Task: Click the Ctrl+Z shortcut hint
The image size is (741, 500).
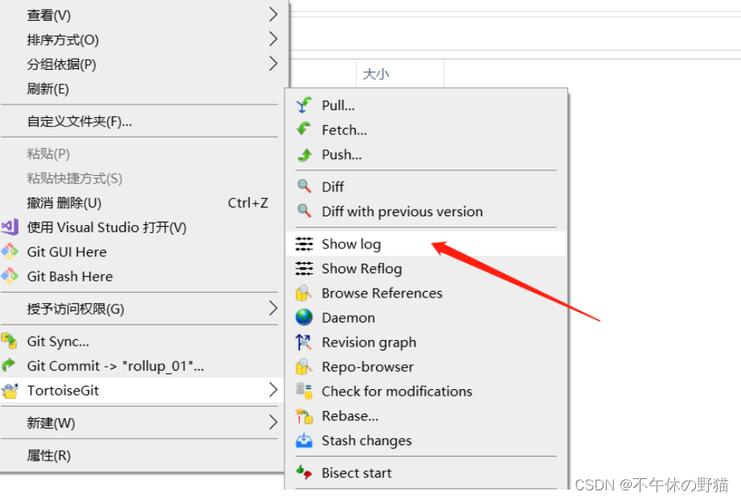Action: (248, 203)
